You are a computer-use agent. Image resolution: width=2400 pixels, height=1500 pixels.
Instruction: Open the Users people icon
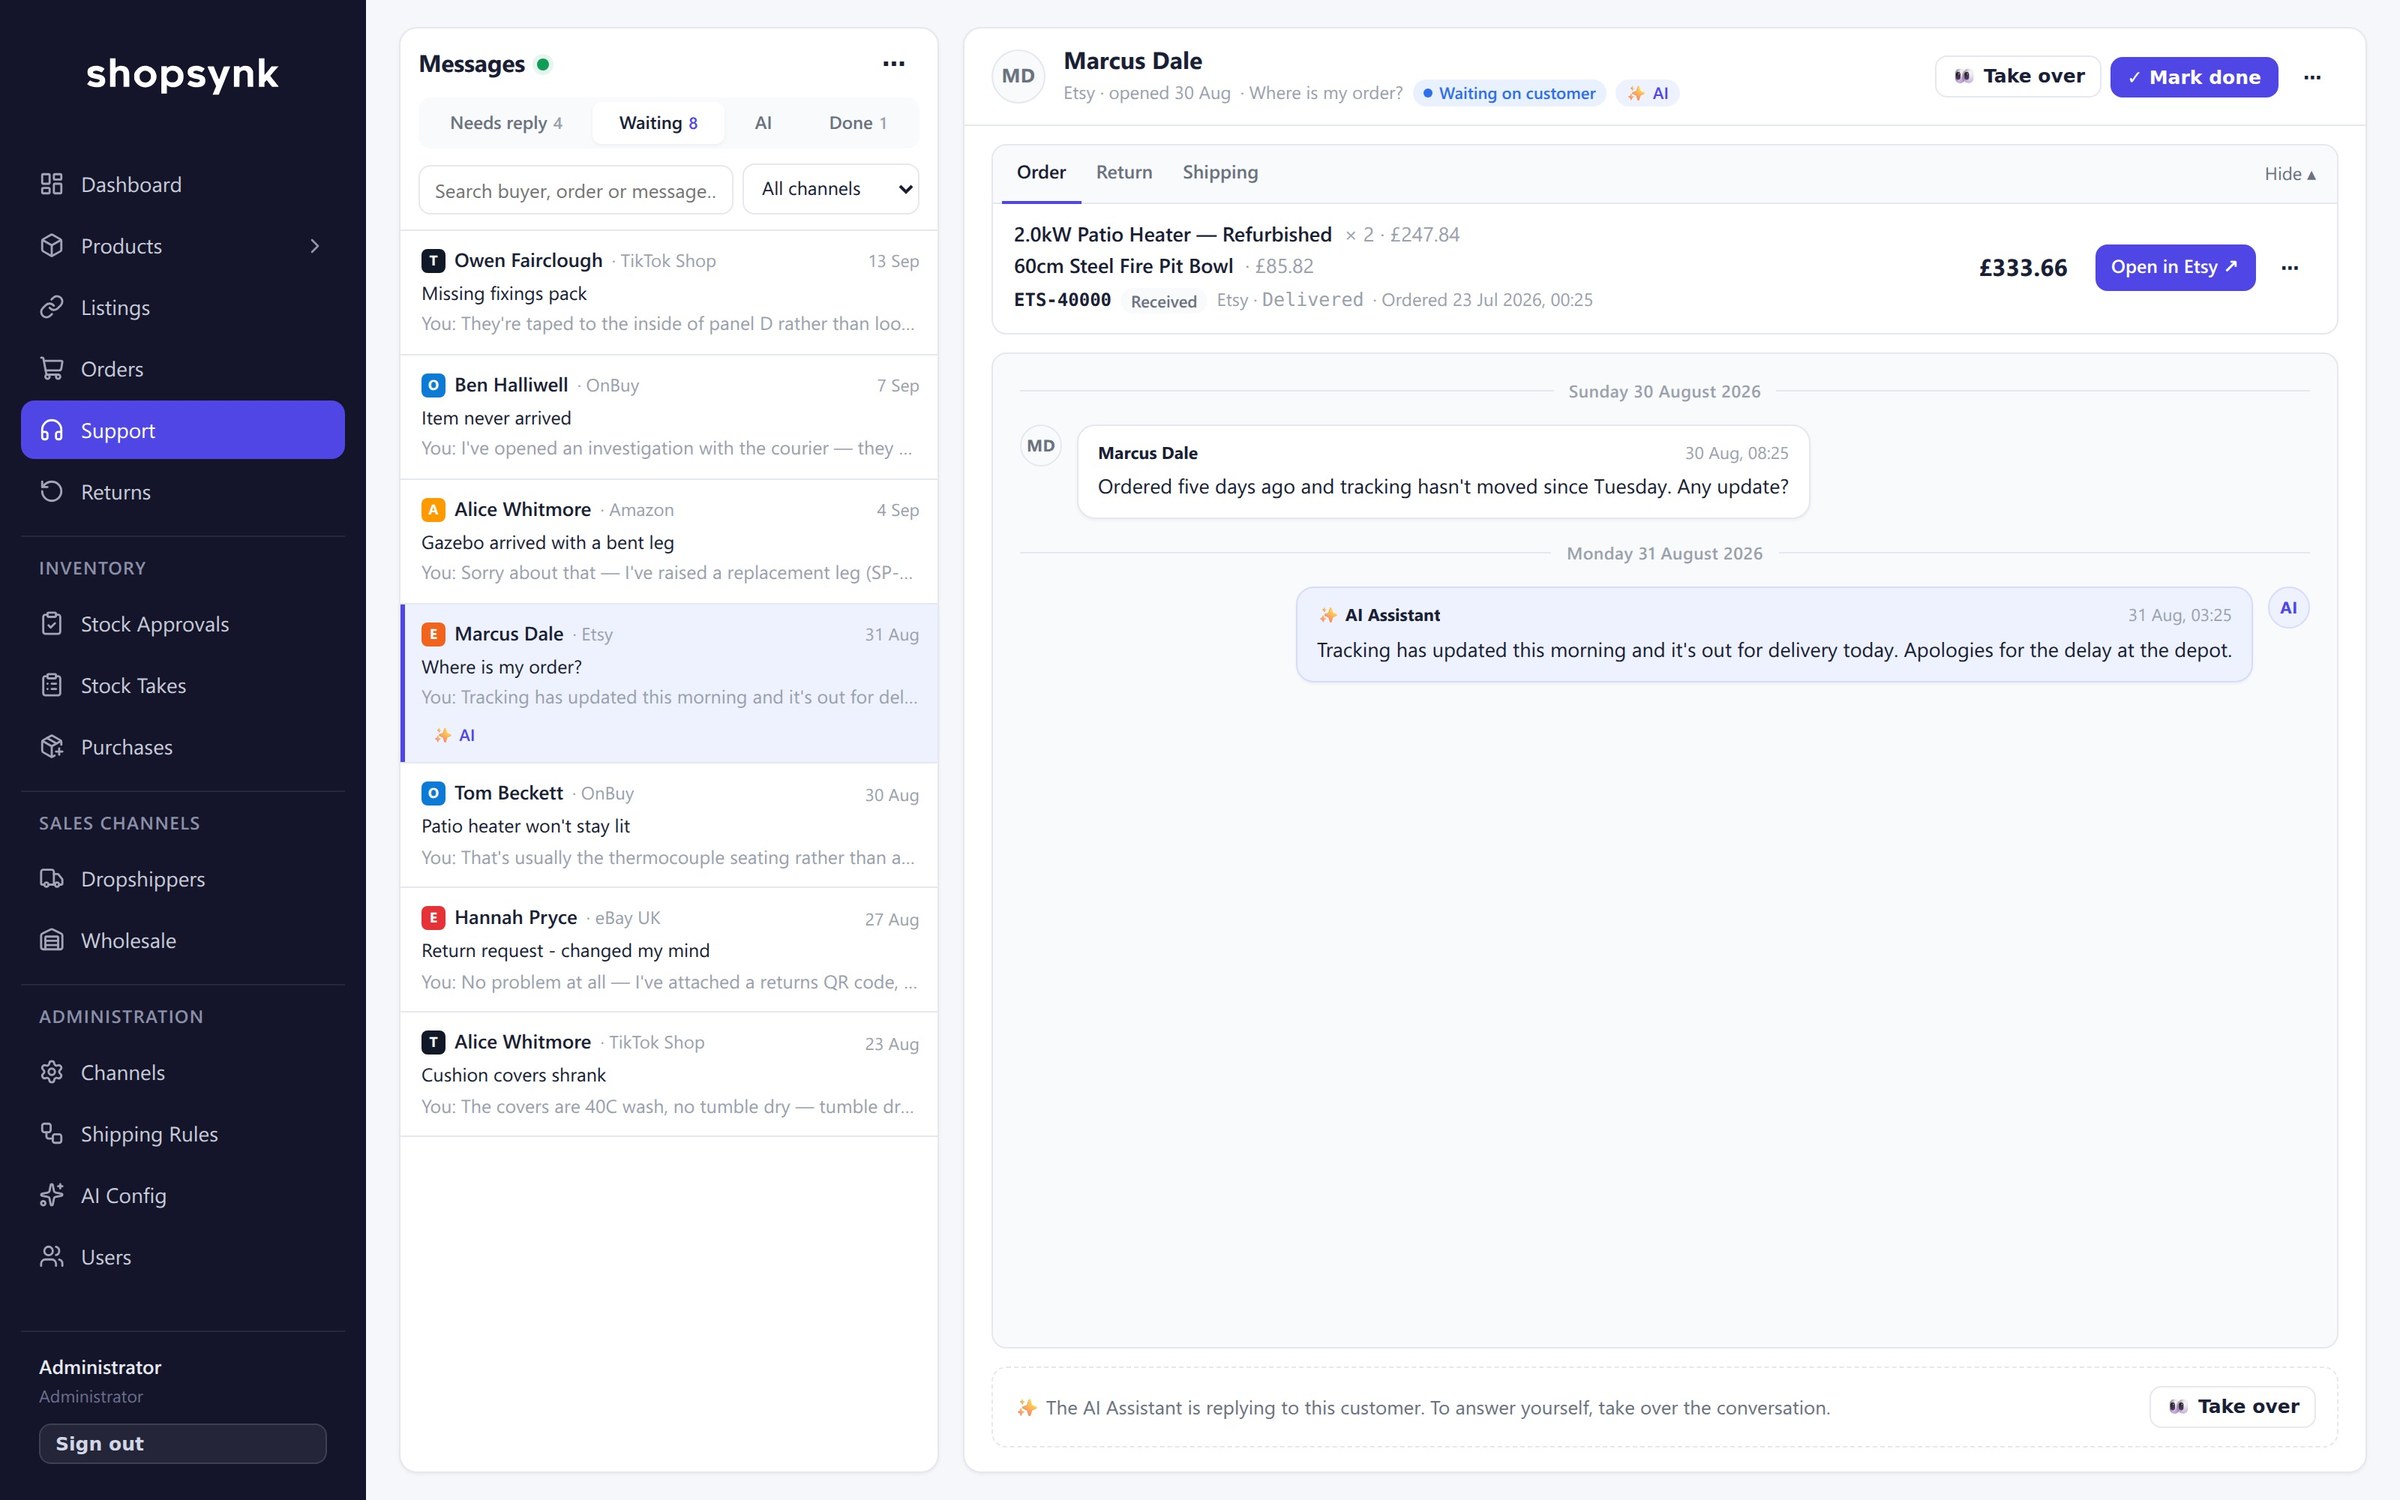(52, 1257)
